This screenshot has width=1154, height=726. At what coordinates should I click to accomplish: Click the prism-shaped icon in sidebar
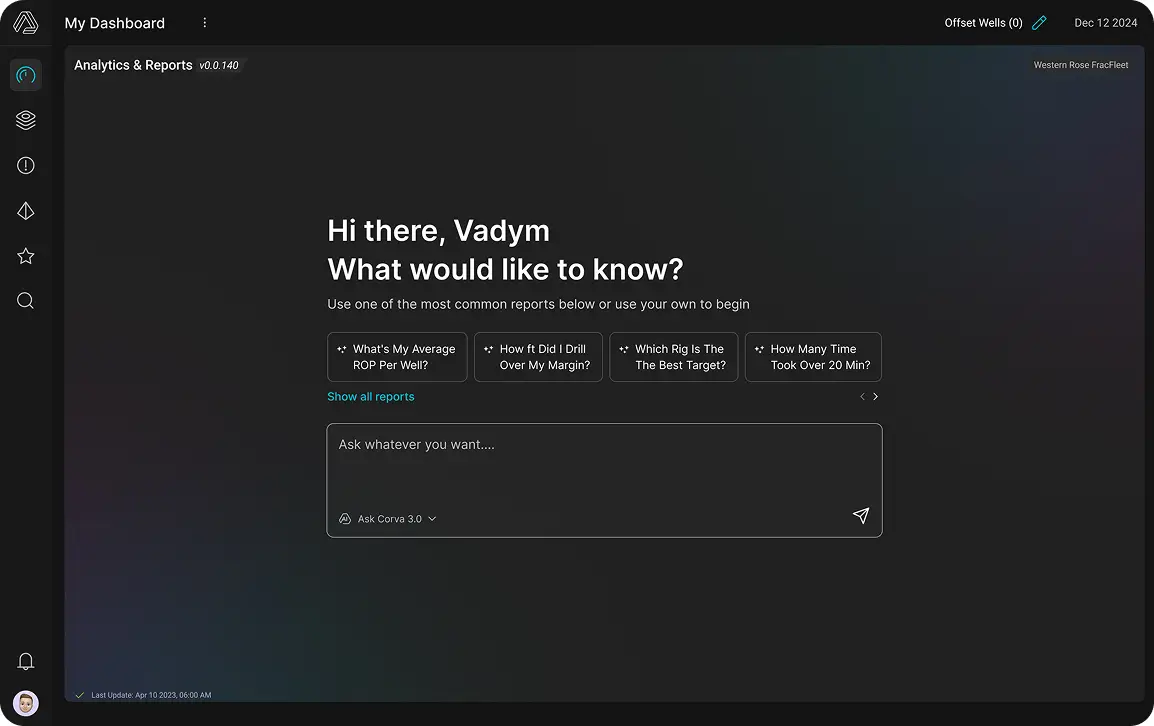coord(26,211)
